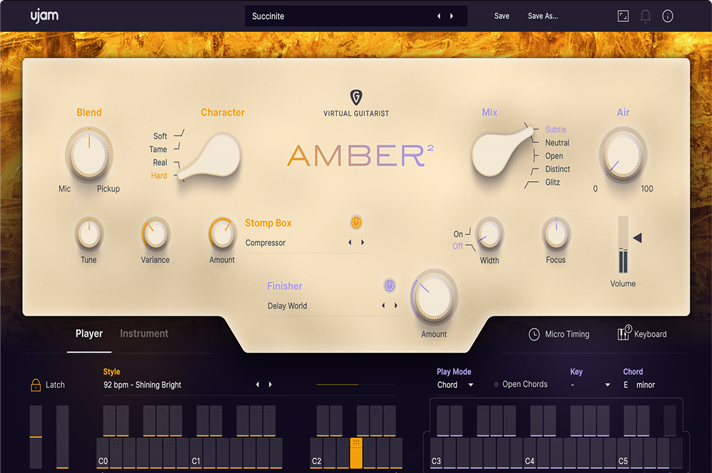This screenshot has height=473, width=712.
Task: Switch to the Player tab
Action: click(x=89, y=334)
